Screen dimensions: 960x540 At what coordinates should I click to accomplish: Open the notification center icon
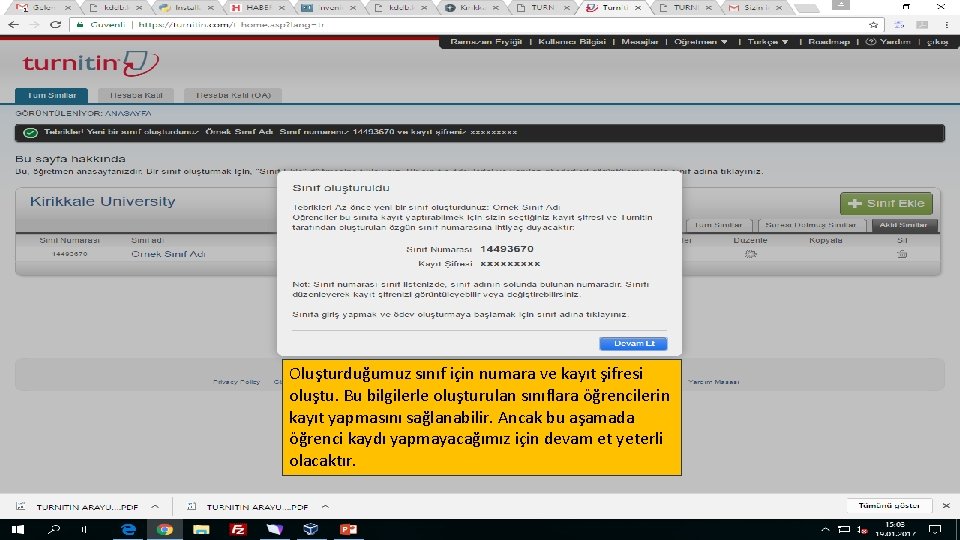tap(935, 530)
